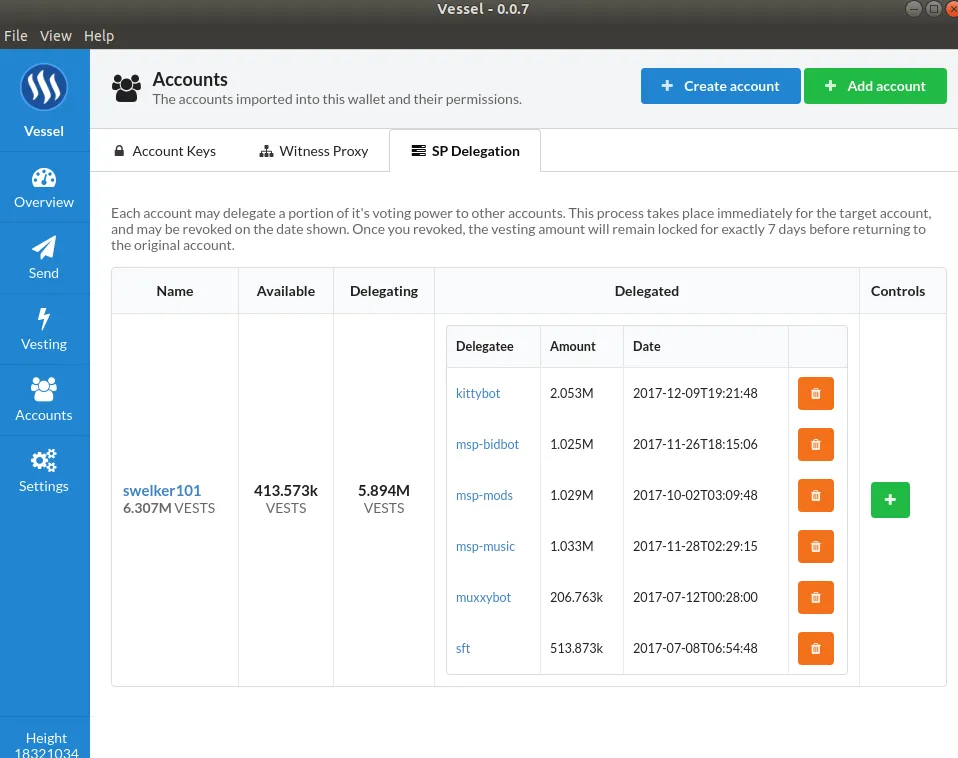Open the Send sidebar section
Screen dimensions: 958x758
point(44,259)
